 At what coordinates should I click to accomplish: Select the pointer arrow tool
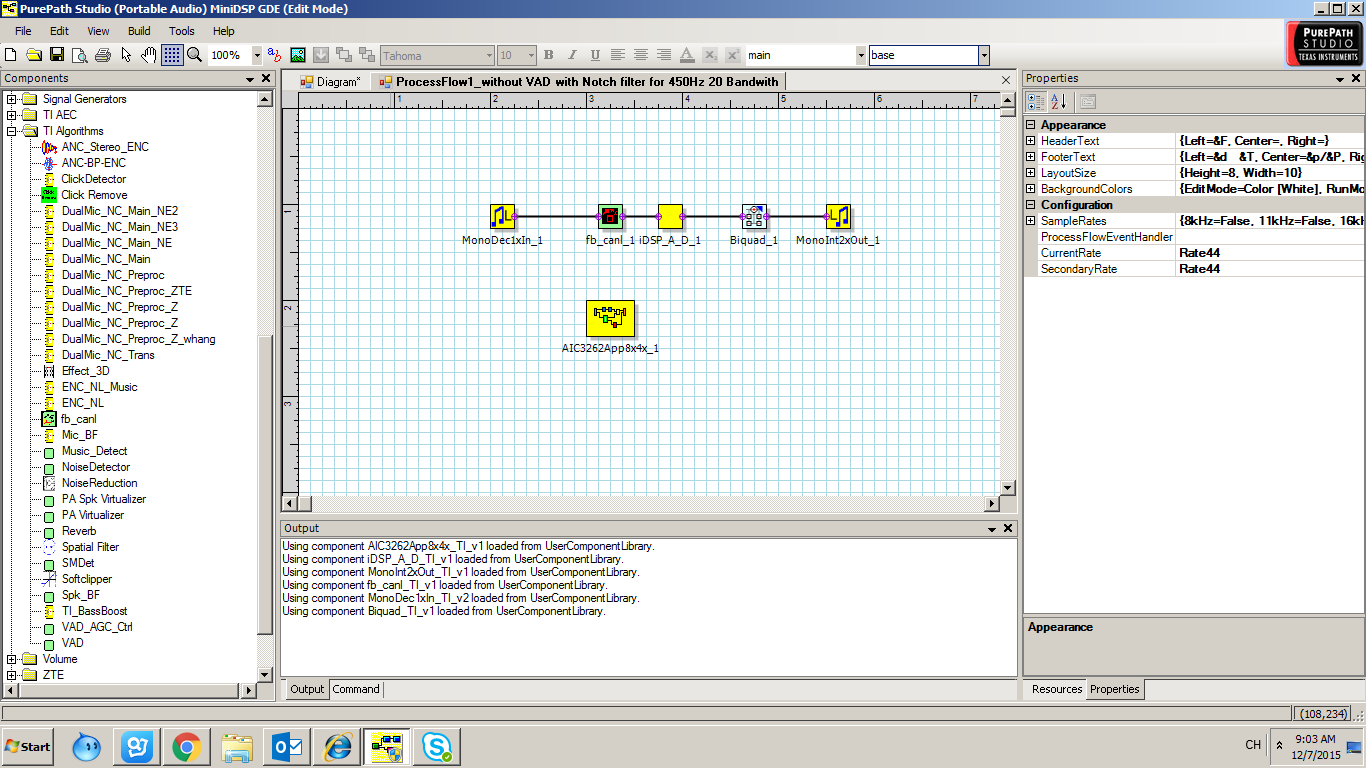point(126,55)
